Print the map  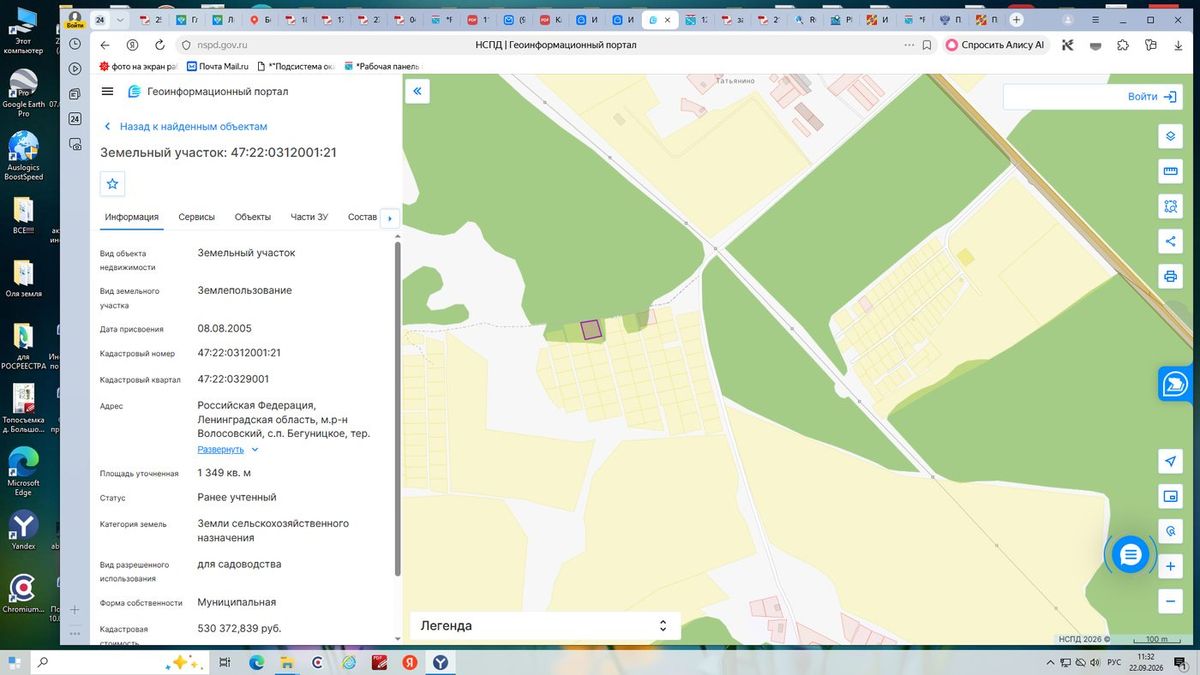tap(1170, 276)
